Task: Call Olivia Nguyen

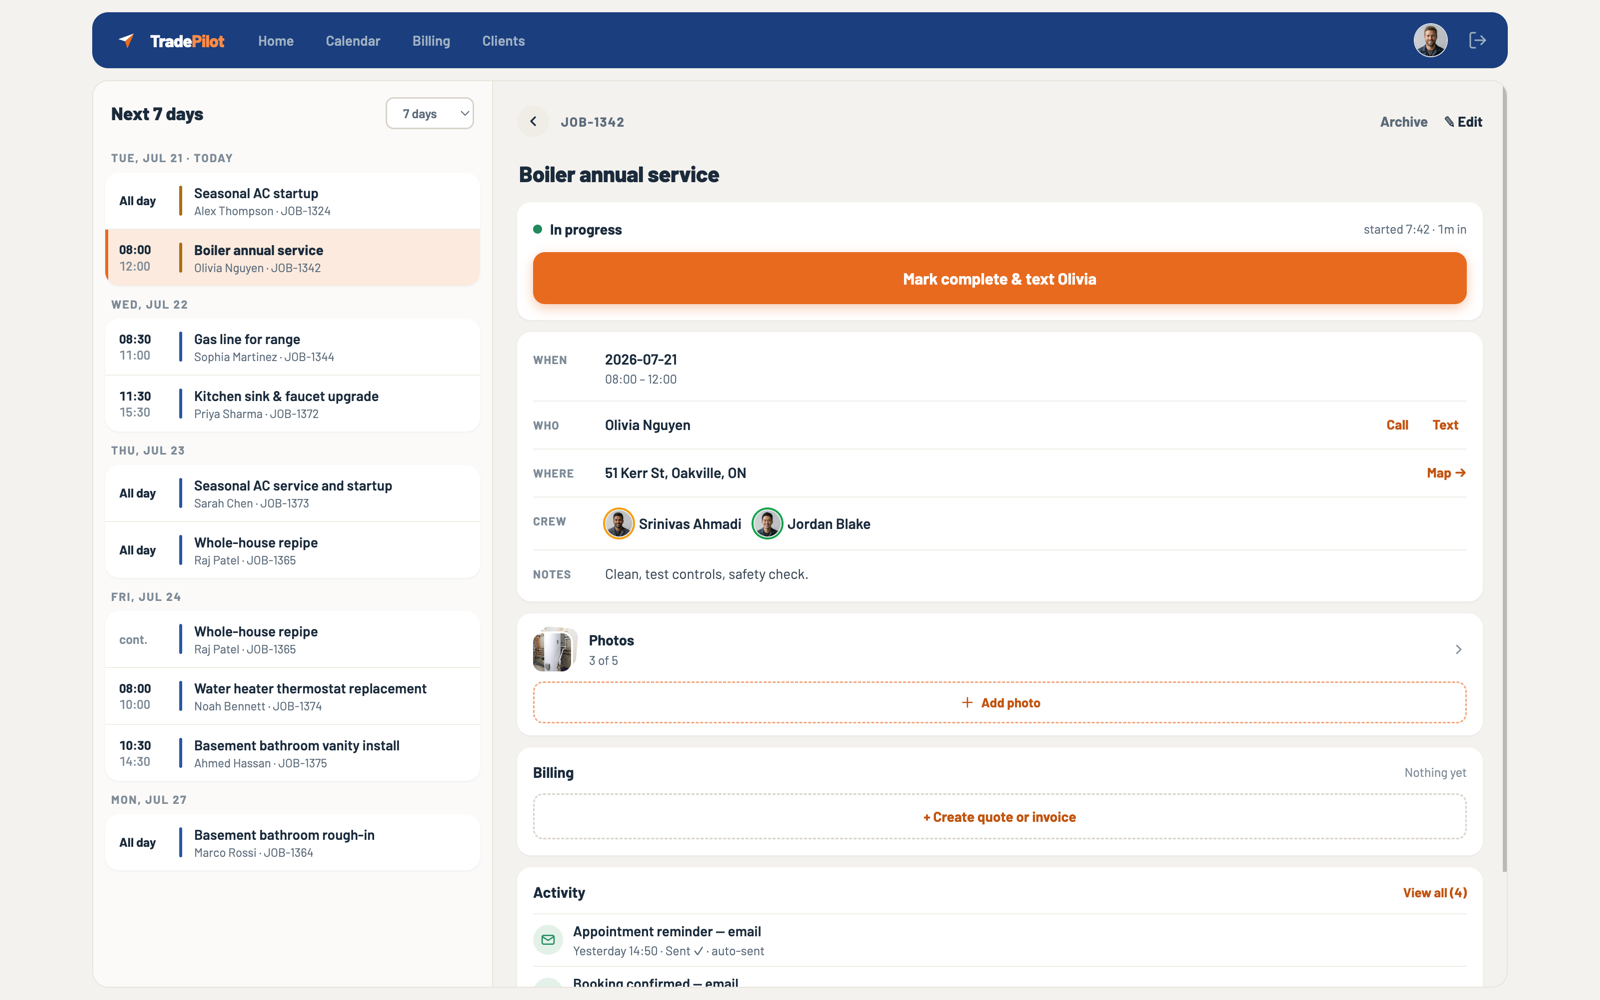Action: click(1397, 425)
